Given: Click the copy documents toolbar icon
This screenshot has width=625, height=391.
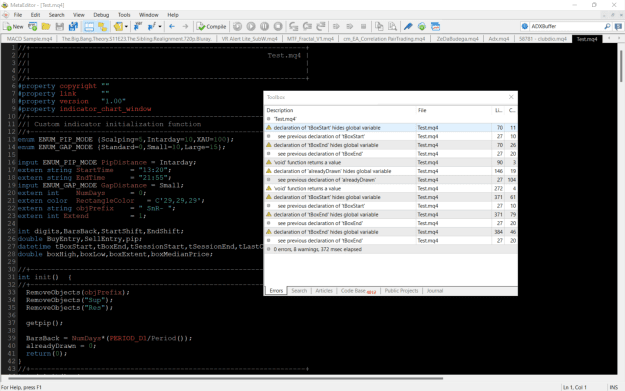Looking at the screenshot, I should (x=379, y=27).
